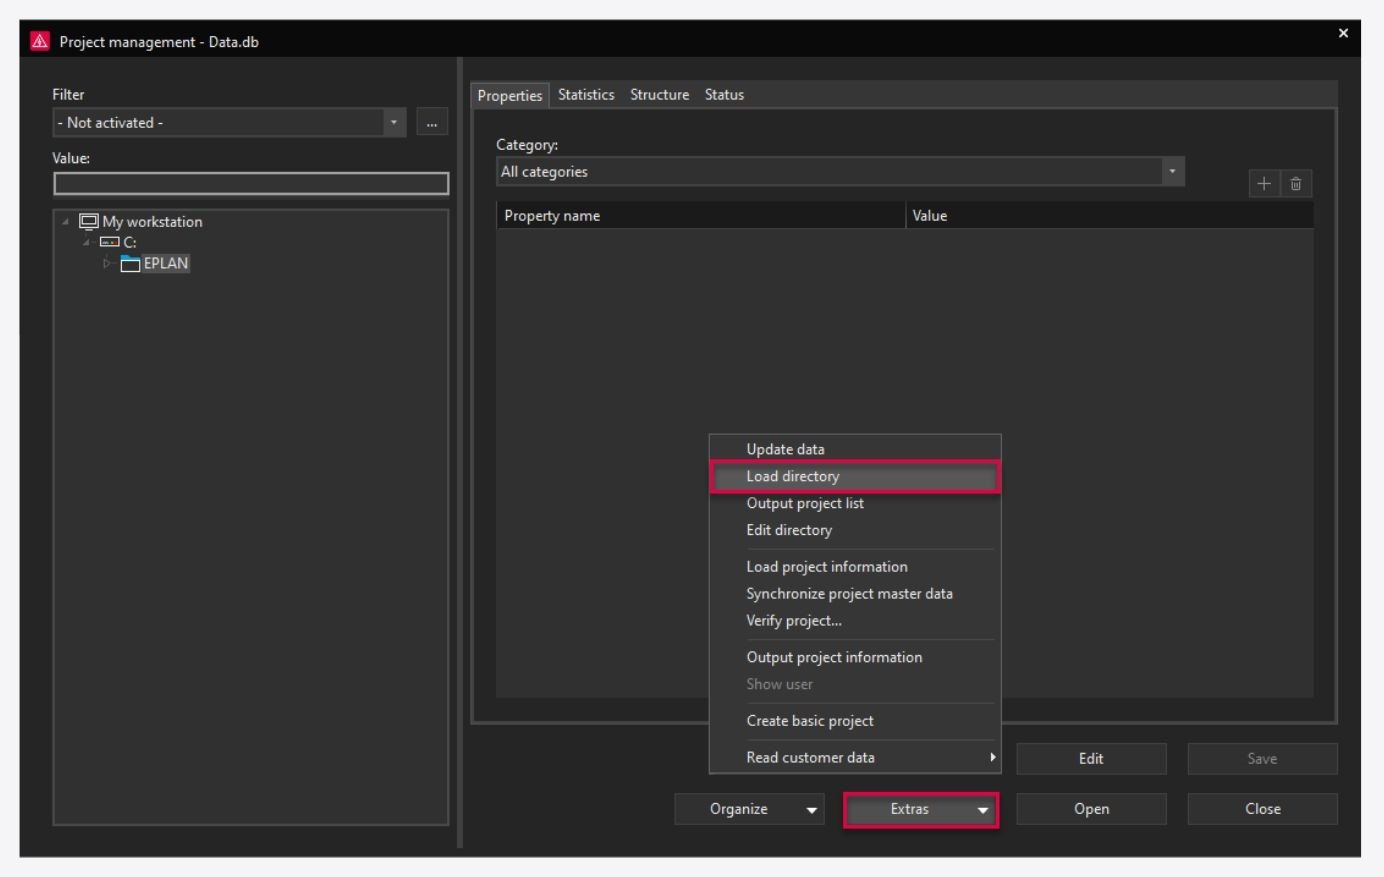This screenshot has height=877, width=1384.
Task: Click the Edit button
Action: pyautogui.click(x=1091, y=758)
